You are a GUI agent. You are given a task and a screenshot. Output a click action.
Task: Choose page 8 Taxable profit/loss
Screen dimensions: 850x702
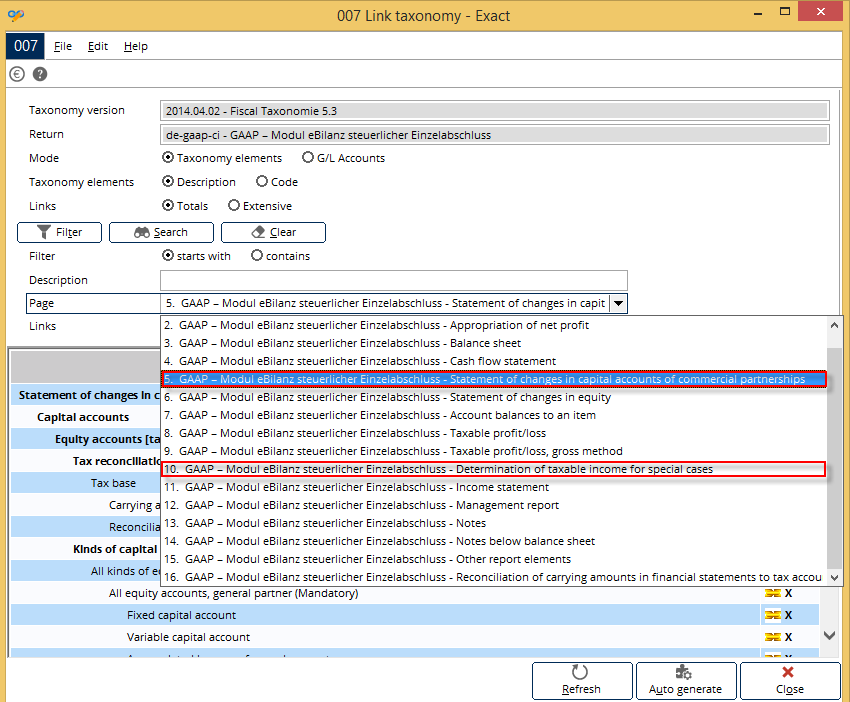point(494,433)
